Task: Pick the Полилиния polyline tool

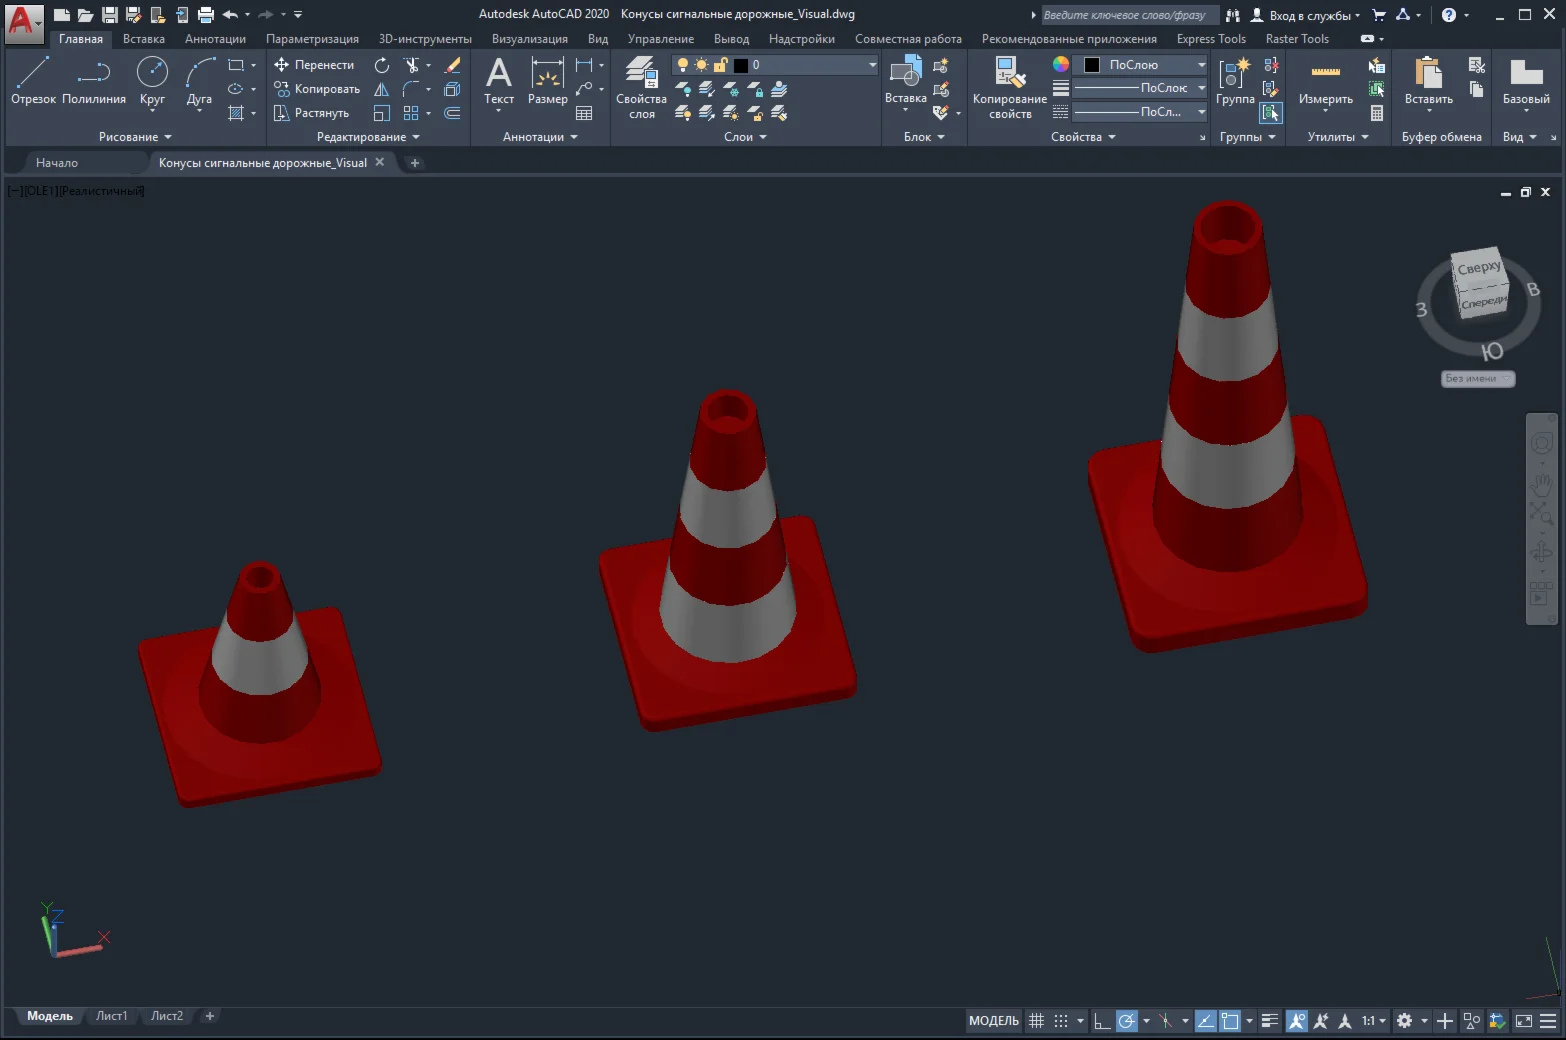Action: pyautogui.click(x=94, y=80)
